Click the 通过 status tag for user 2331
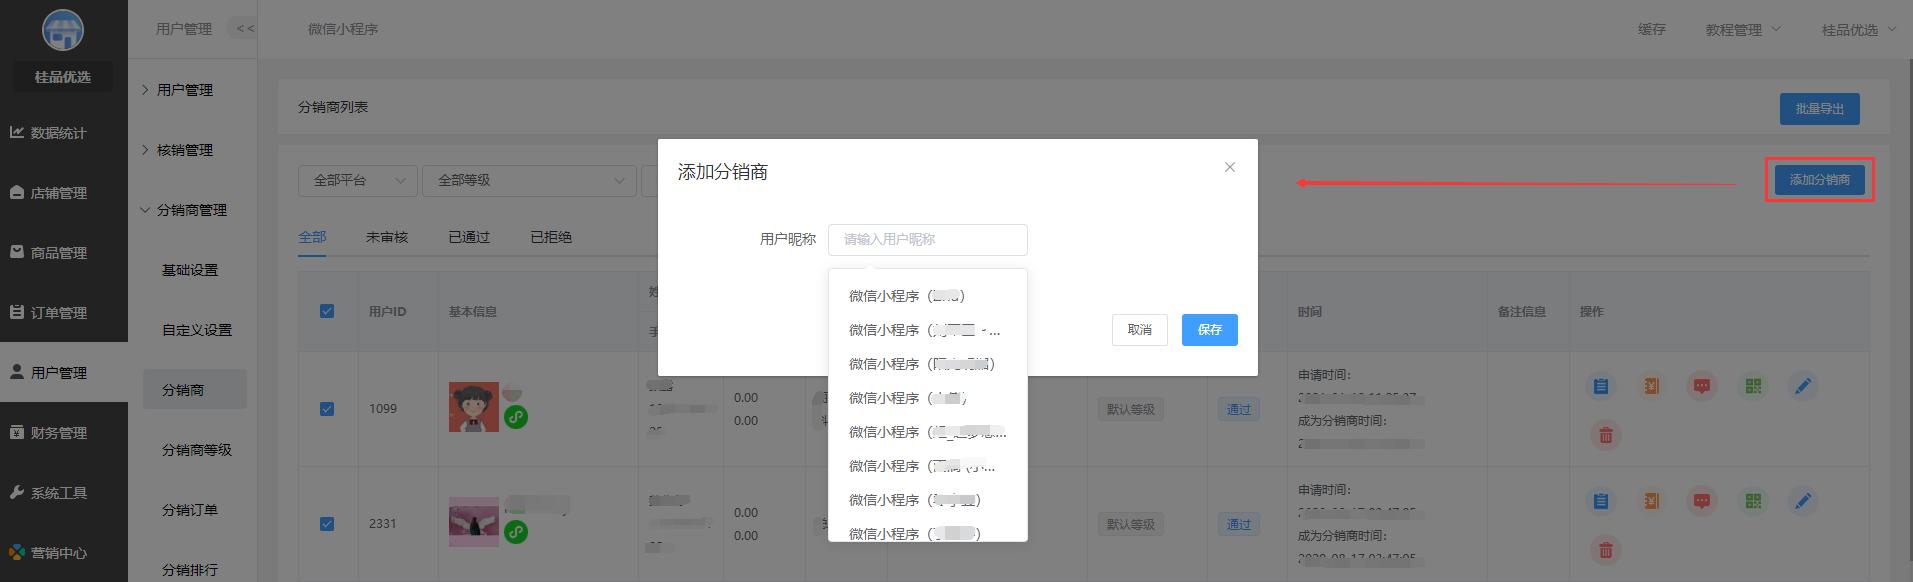This screenshot has height=582, width=1913. point(1239,524)
